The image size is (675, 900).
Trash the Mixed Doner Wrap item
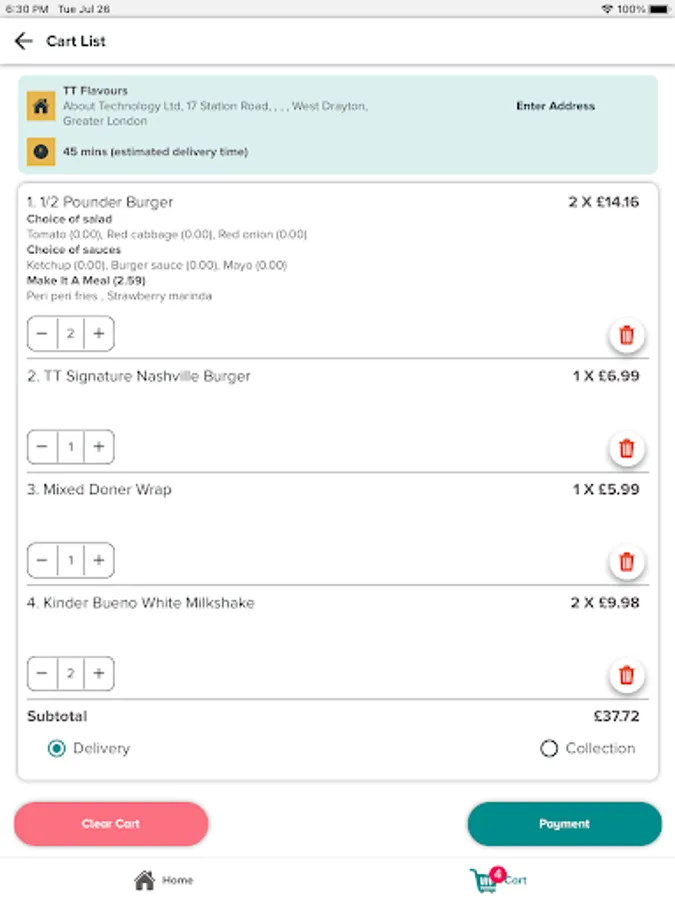coord(627,561)
